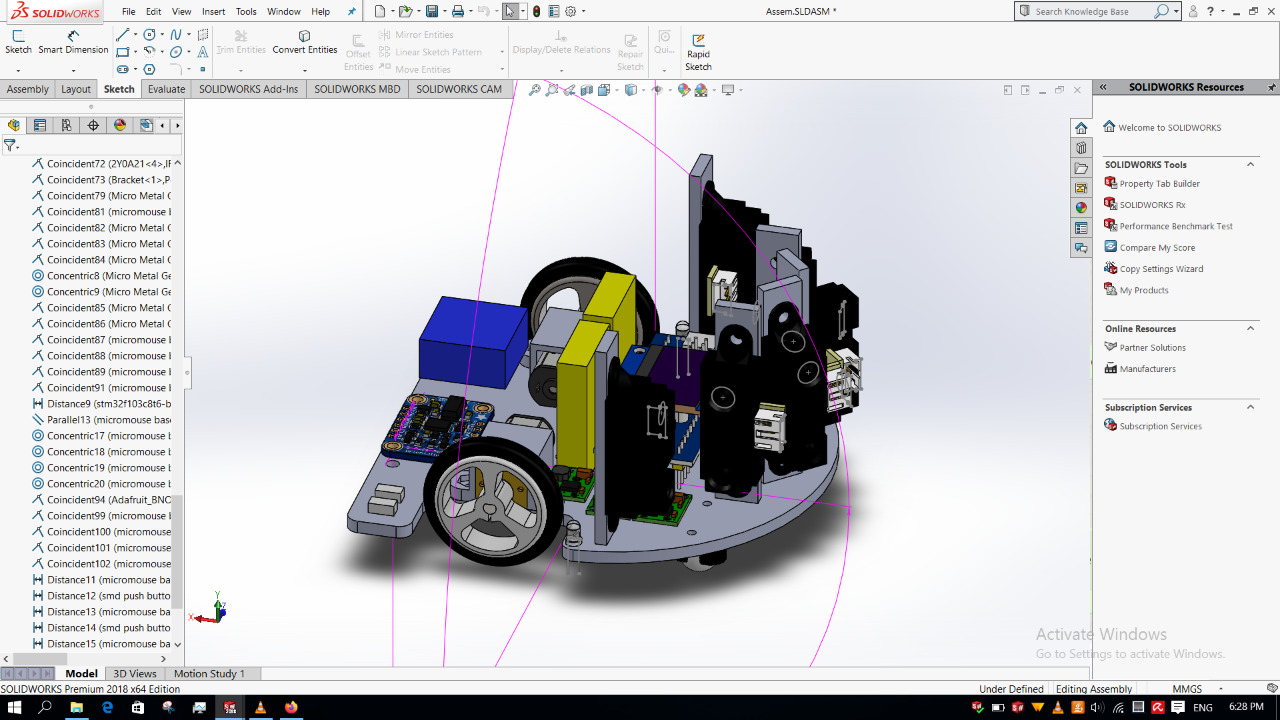Open the DisplayManager color wheel tab

(120, 125)
